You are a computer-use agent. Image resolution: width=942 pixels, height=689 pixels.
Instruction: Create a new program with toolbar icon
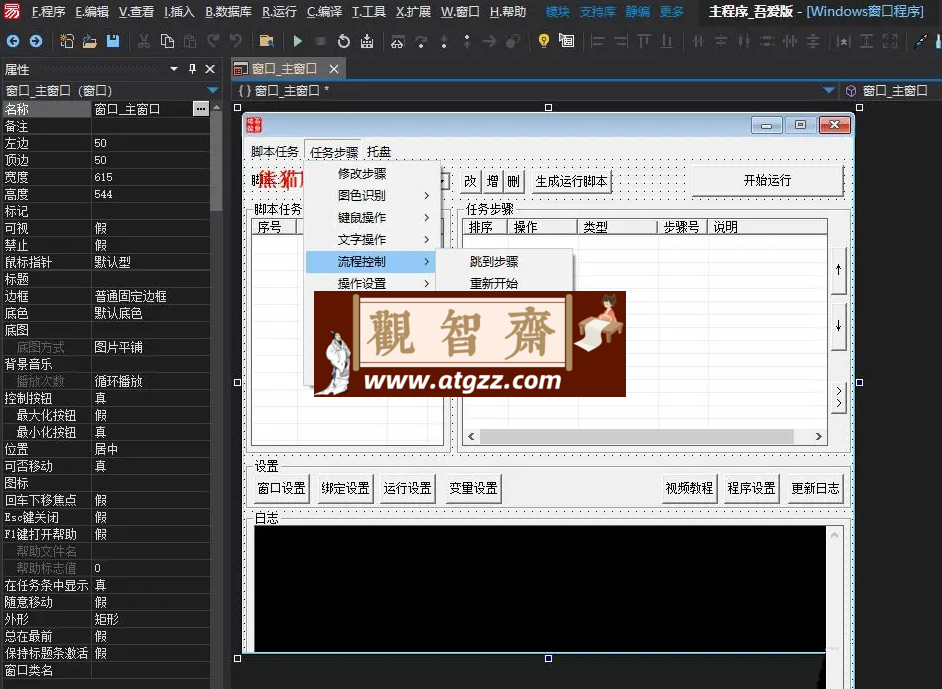click(x=67, y=41)
